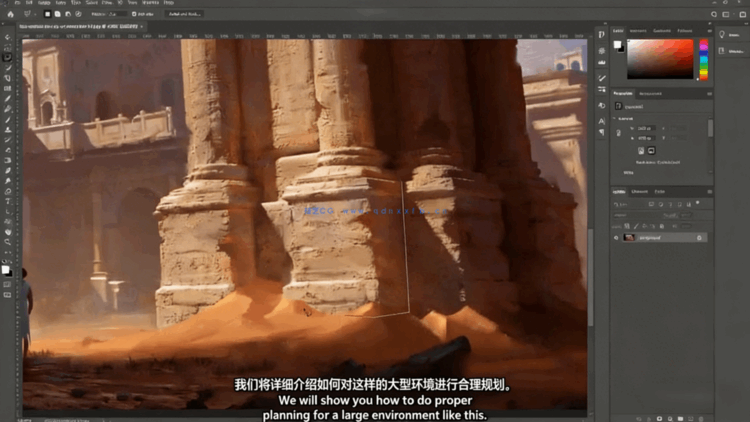This screenshot has width=750, height=422.
Task: Select the Zoom tool
Action: pos(7,242)
